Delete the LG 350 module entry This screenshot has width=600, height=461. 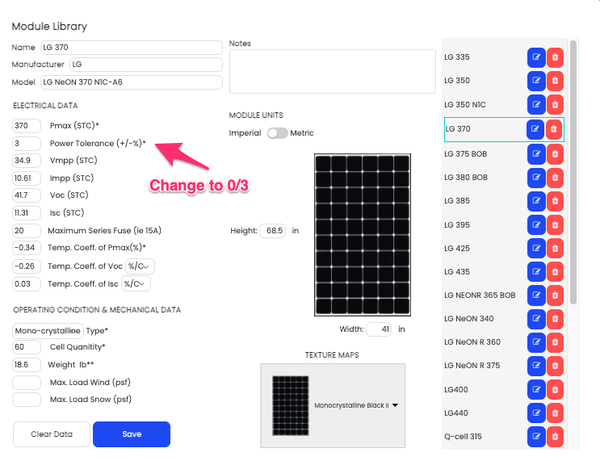555,81
